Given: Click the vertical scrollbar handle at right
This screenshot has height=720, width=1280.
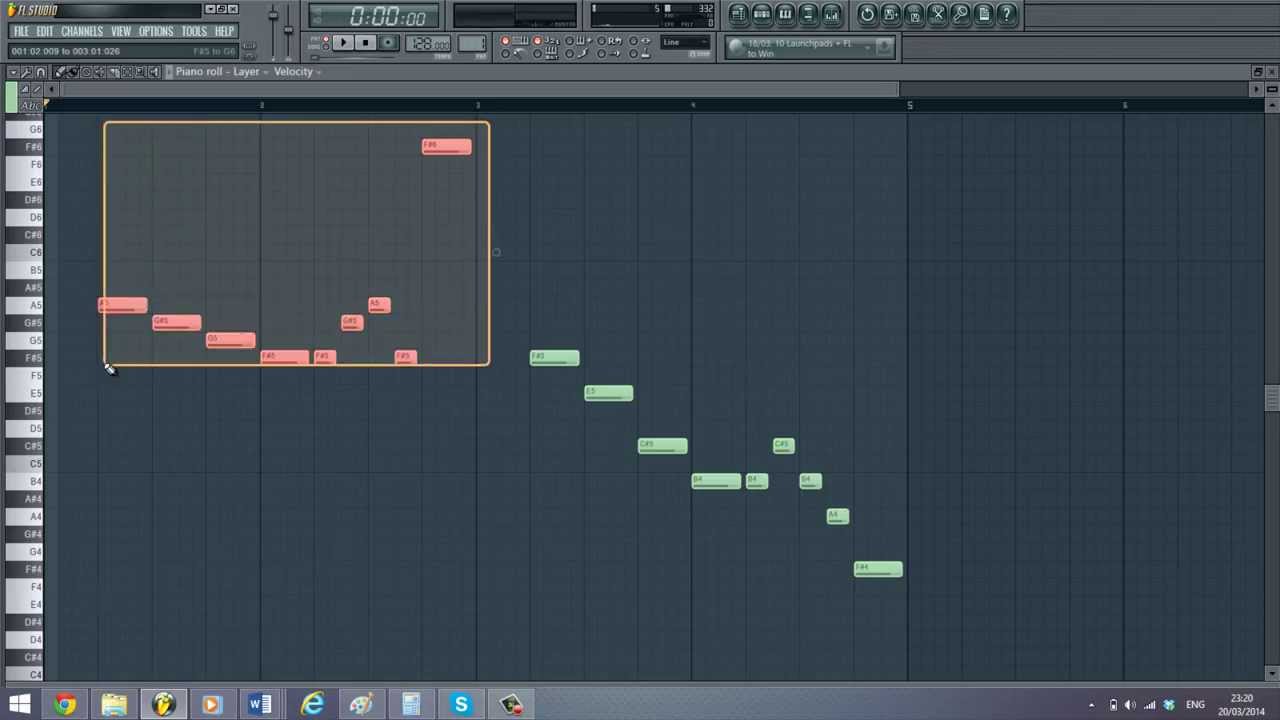Looking at the screenshot, I should point(1271,399).
